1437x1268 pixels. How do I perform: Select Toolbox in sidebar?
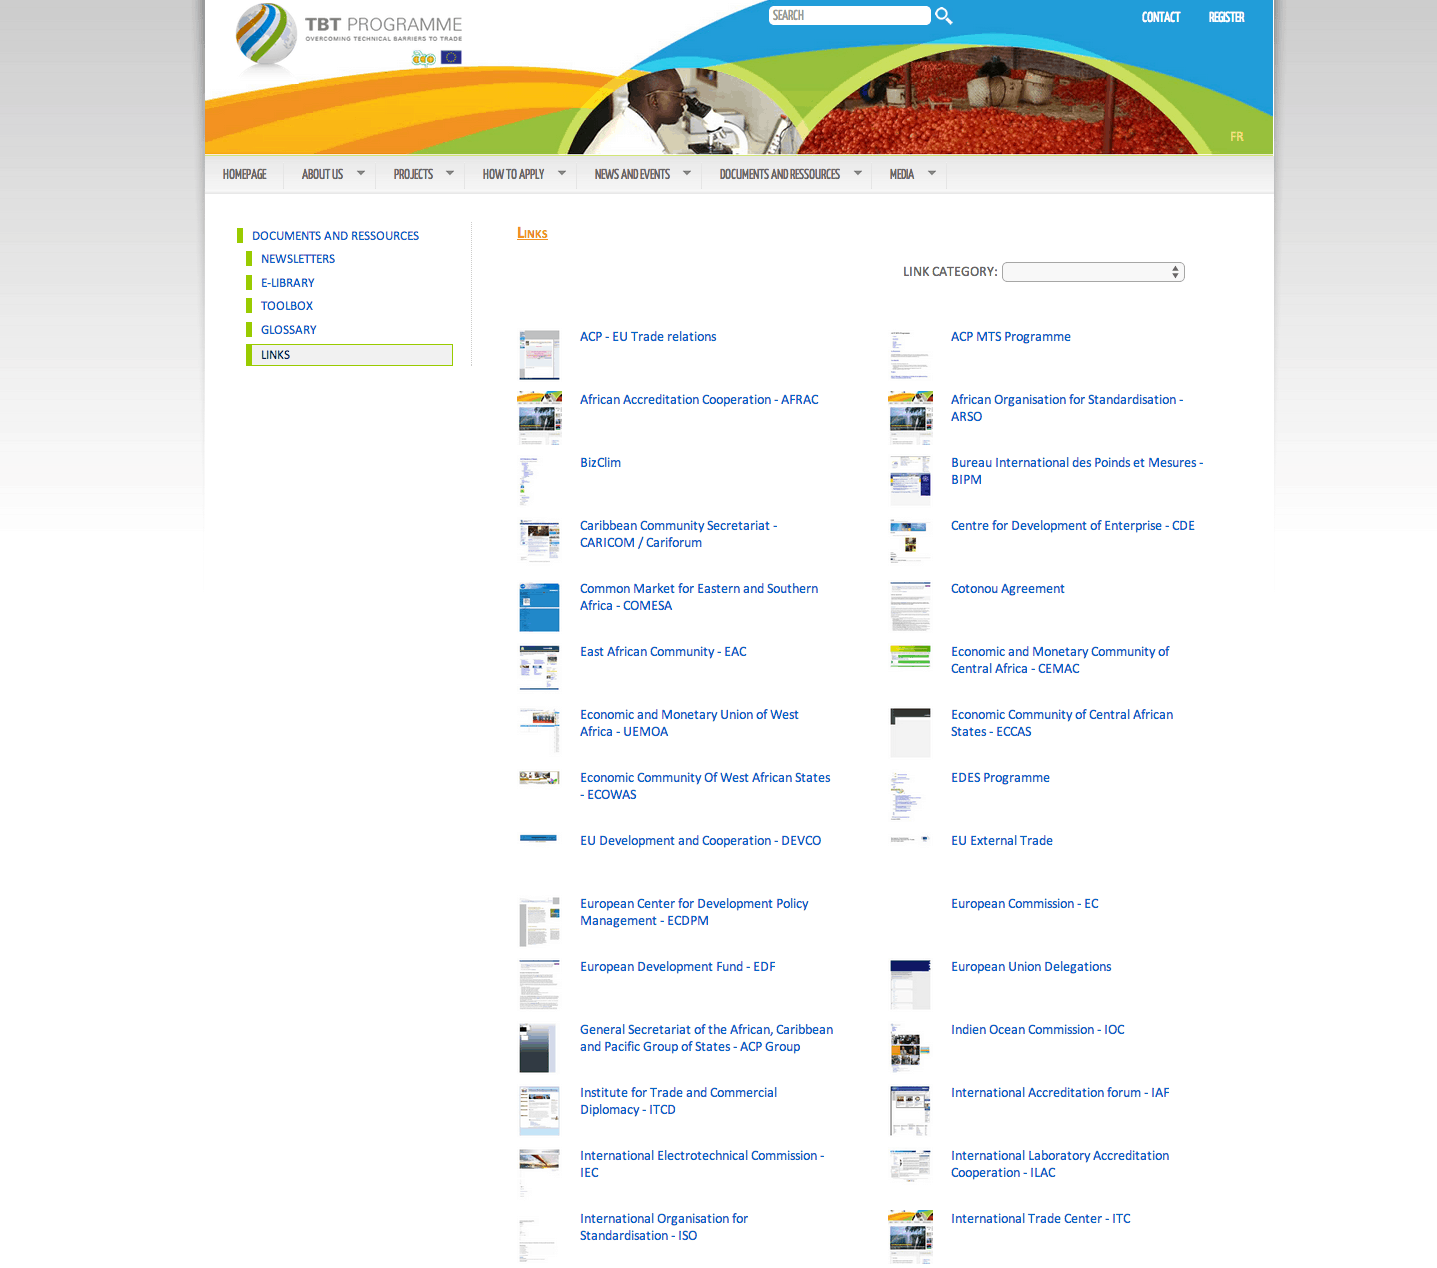(287, 306)
